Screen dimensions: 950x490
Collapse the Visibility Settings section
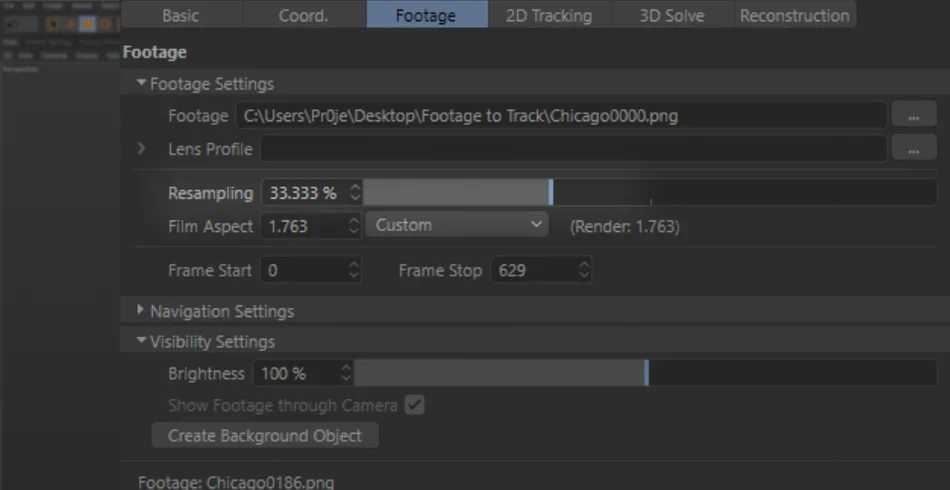point(141,341)
